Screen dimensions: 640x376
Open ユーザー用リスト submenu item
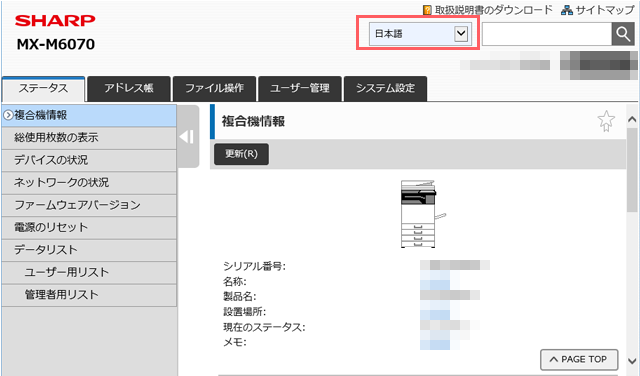pyautogui.click(x=89, y=273)
